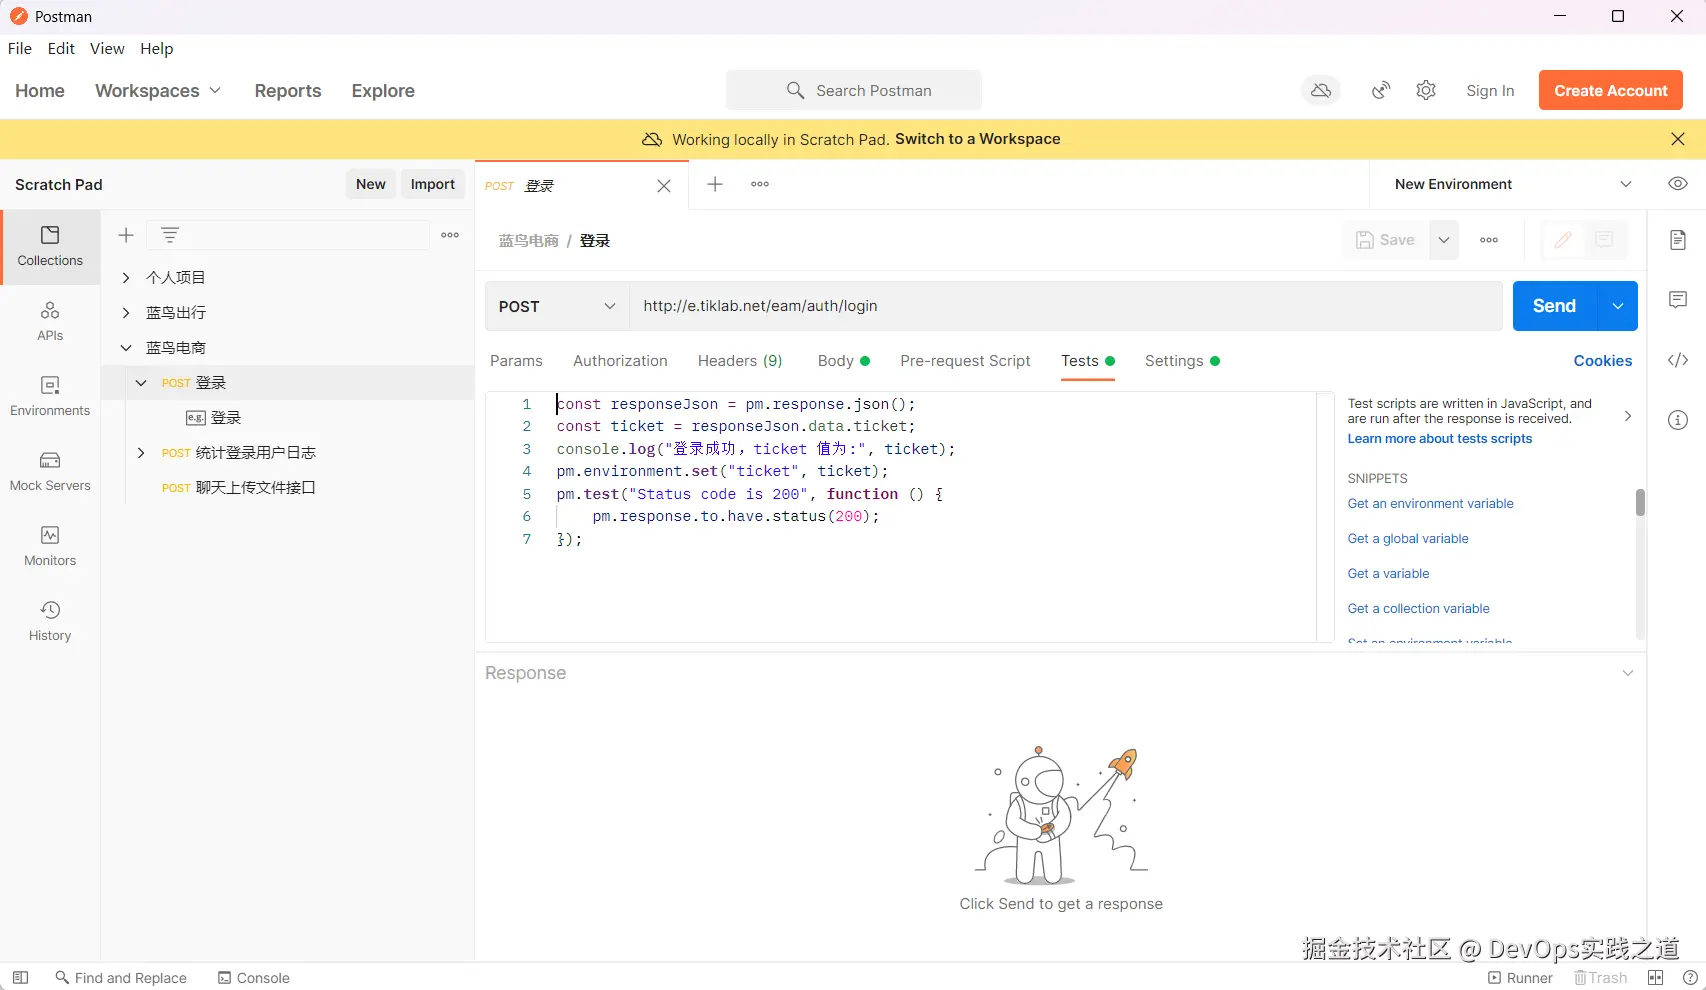This screenshot has height=990, width=1706.
Task: Open the Save options dropdown arrow
Action: tap(1444, 240)
